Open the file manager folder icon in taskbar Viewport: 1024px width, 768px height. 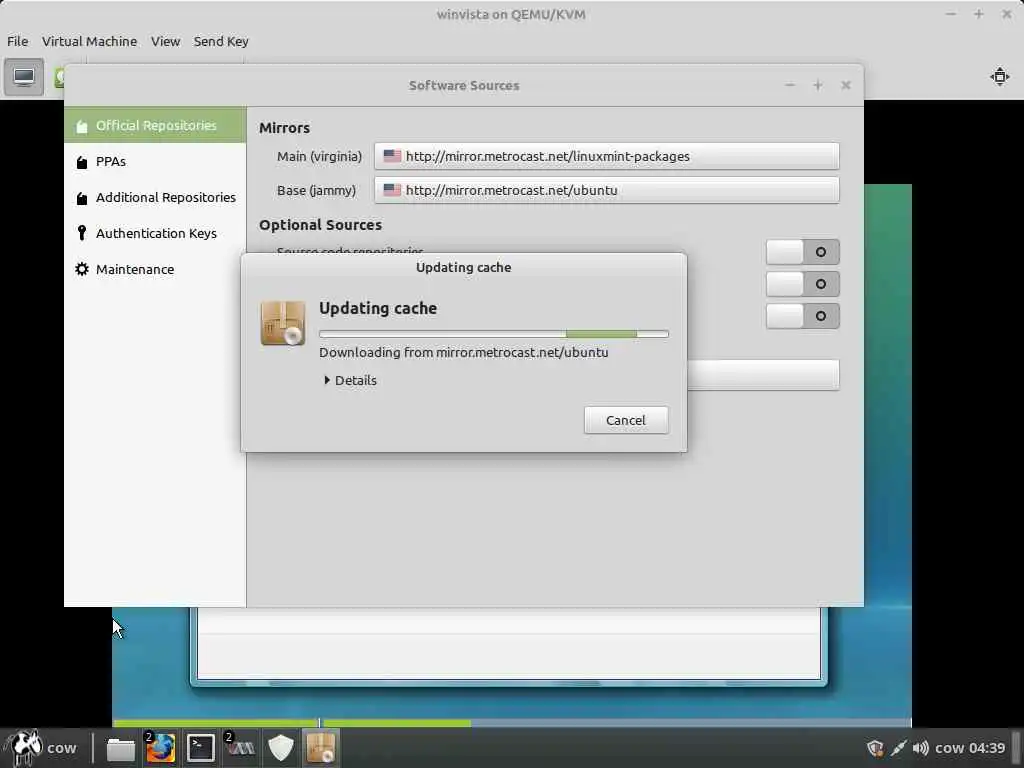point(121,748)
